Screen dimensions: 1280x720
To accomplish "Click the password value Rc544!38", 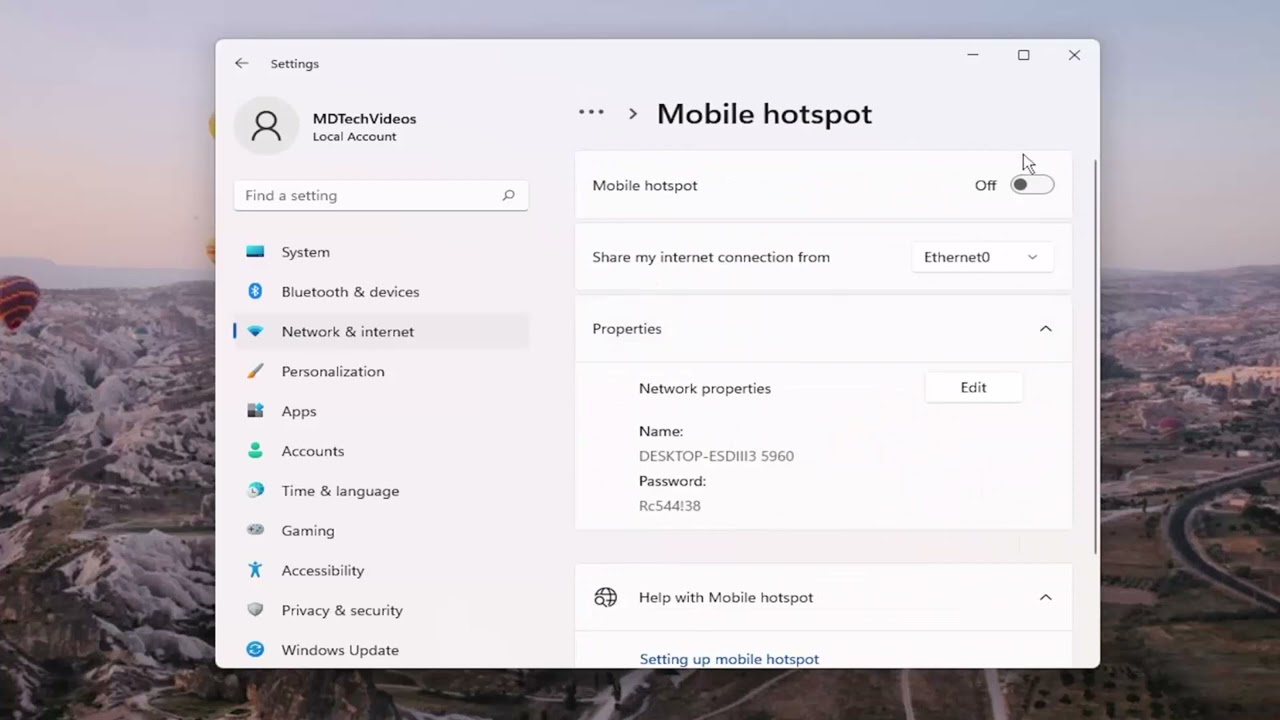I will coord(670,506).
